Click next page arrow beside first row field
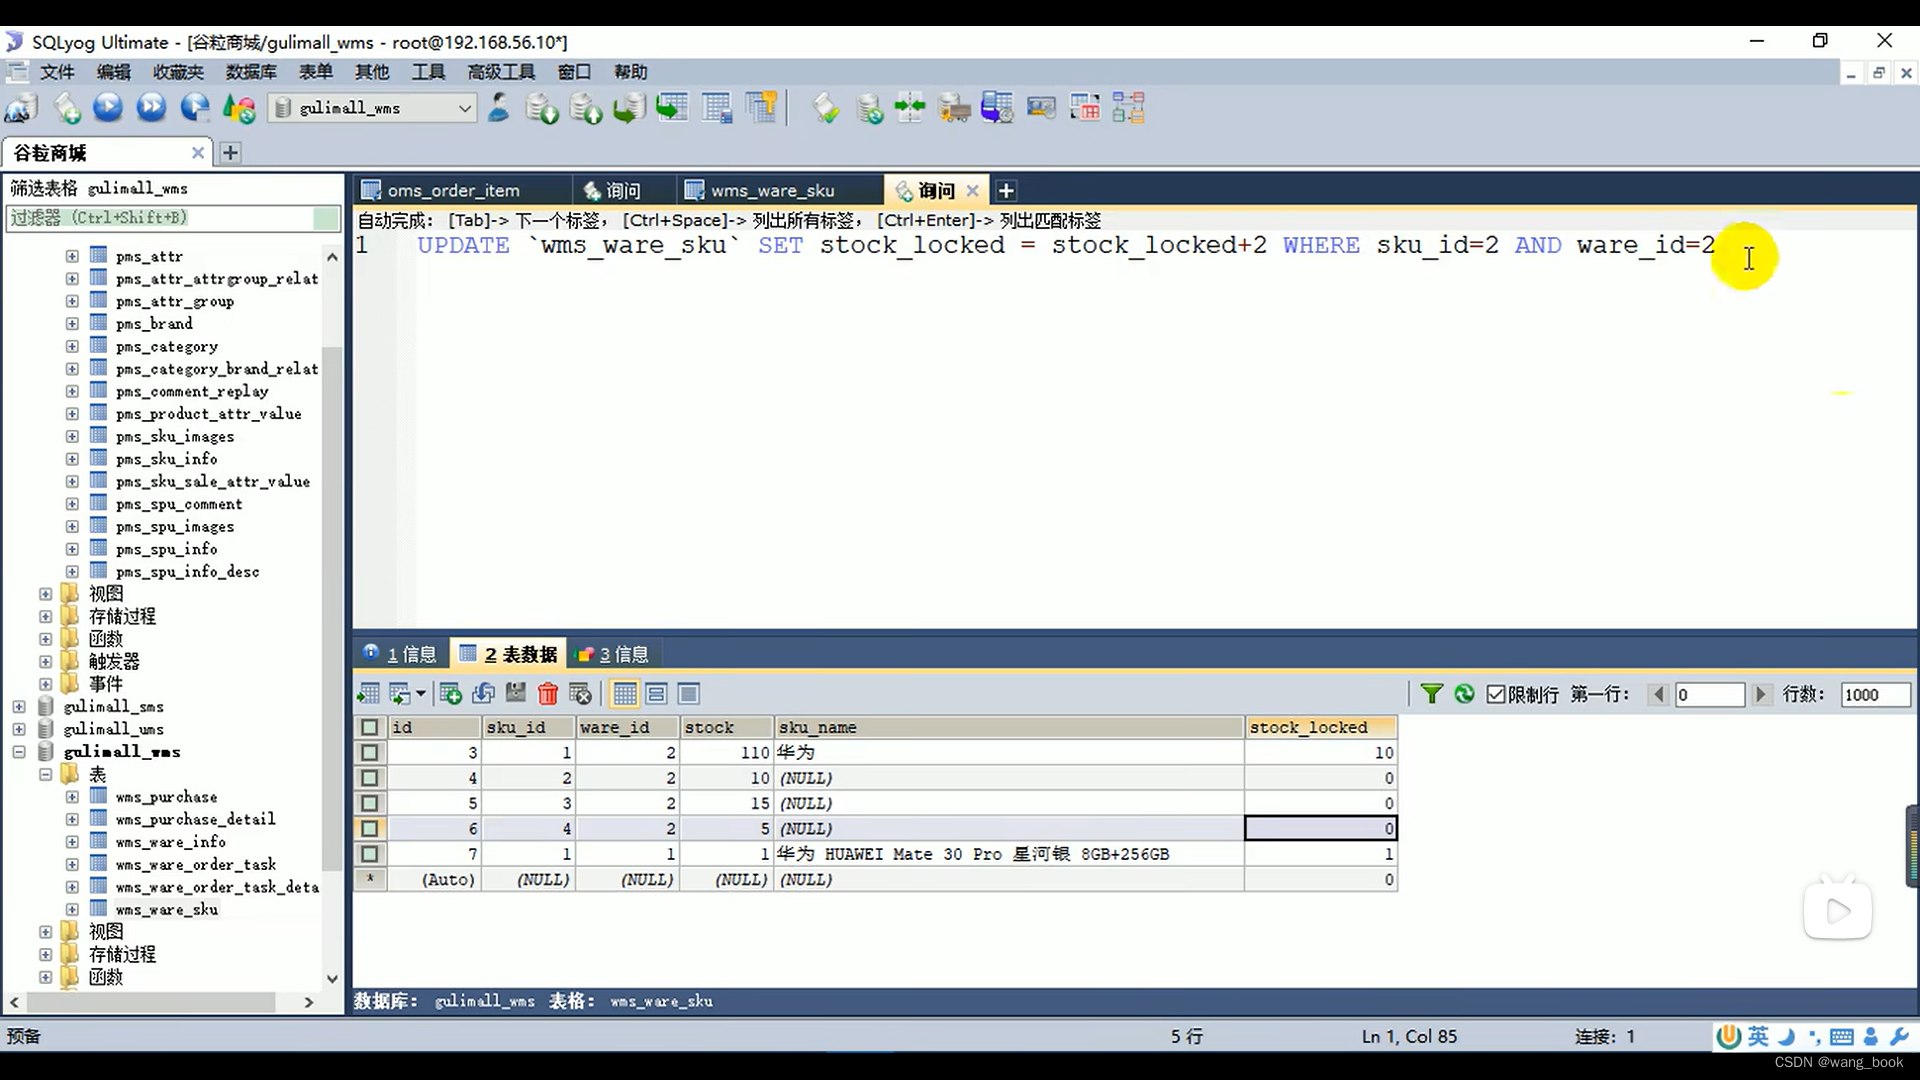The image size is (1920, 1080). coord(1761,694)
